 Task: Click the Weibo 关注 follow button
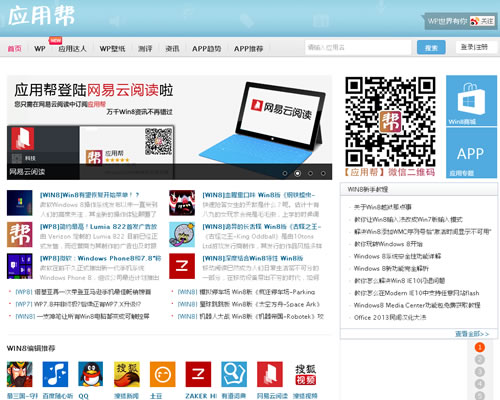pyautogui.click(x=482, y=21)
